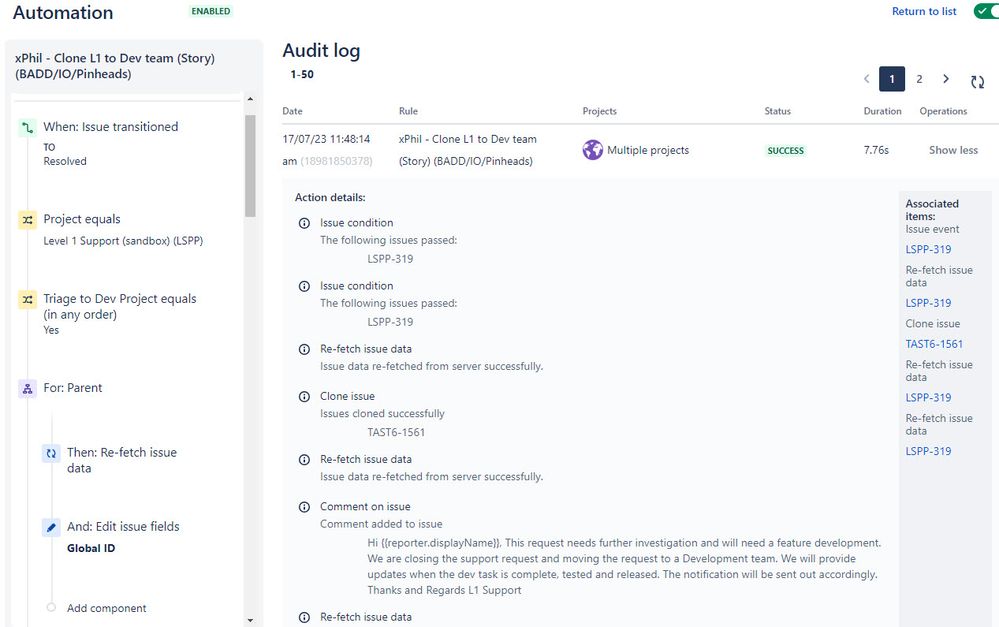Click info icon beside first Re-fetch issue data

[305, 349]
